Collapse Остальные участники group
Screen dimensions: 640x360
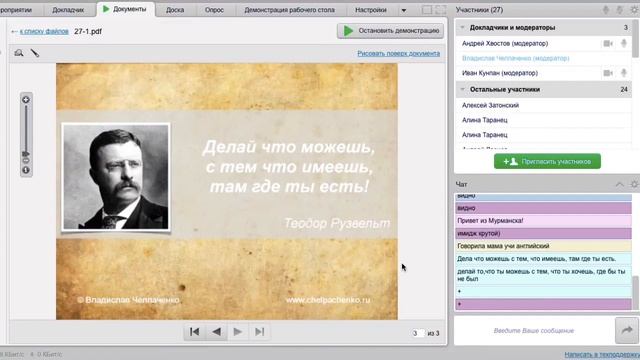click(462, 89)
